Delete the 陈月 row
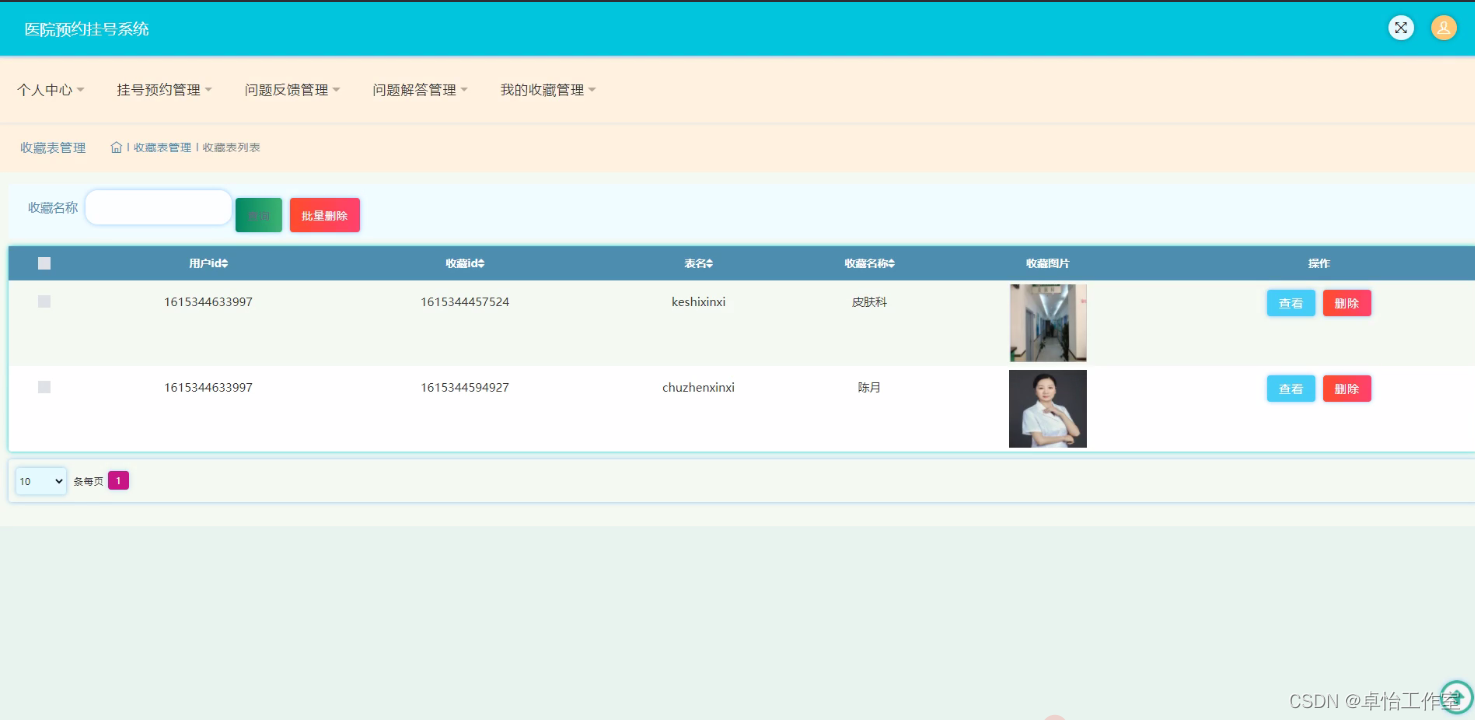This screenshot has height=720, width=1475. pyautogui.click(x=1347, y=388)
